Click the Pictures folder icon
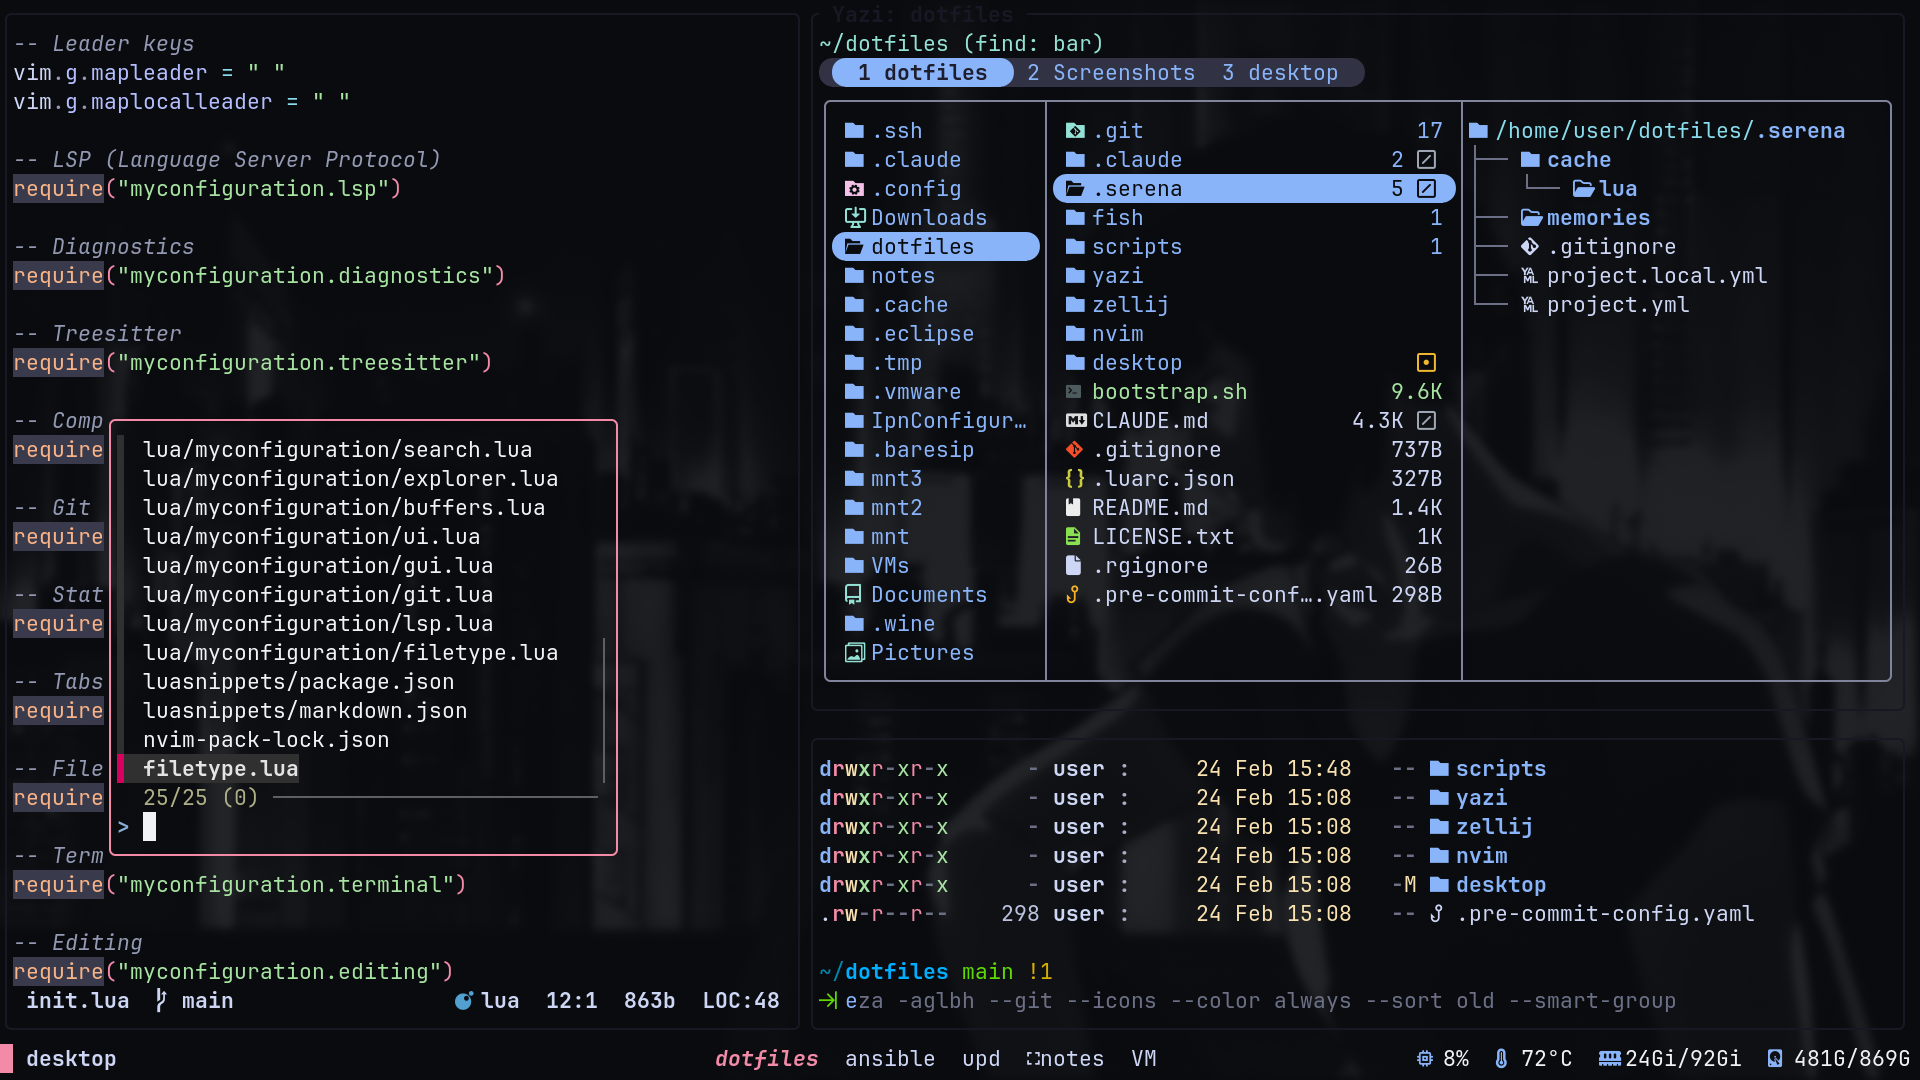 (854, 653)
